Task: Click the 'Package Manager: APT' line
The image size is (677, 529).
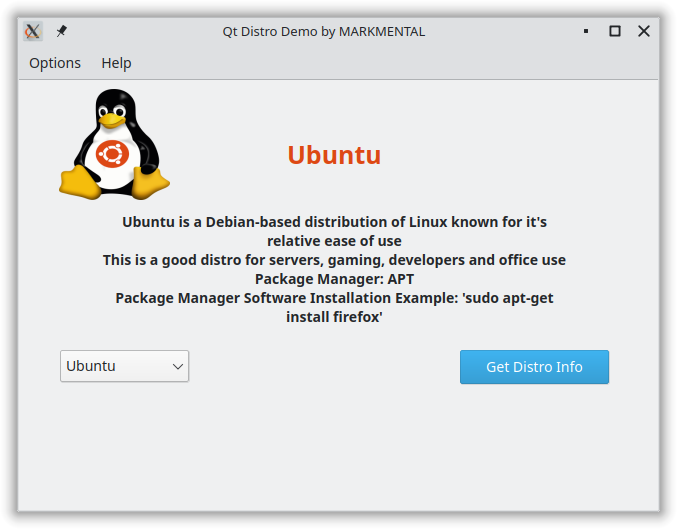Action: click(x=334, y=279)
